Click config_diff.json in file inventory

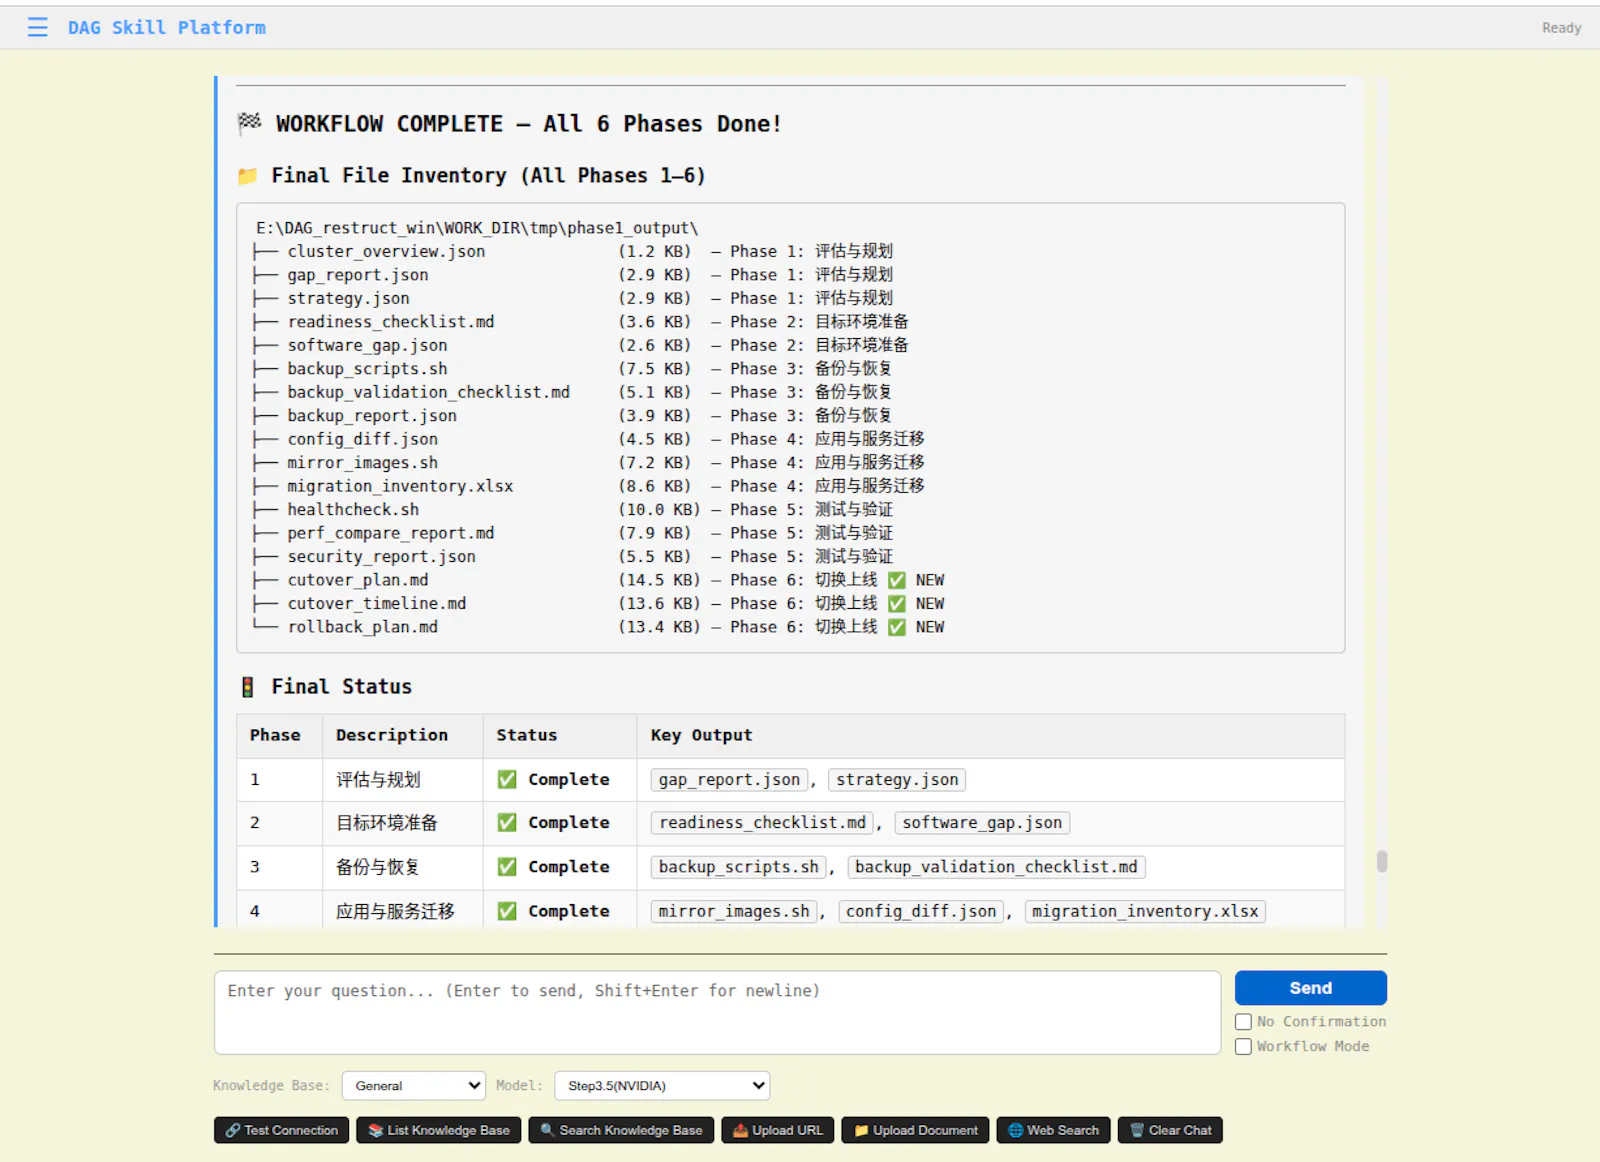pos(362,440)
